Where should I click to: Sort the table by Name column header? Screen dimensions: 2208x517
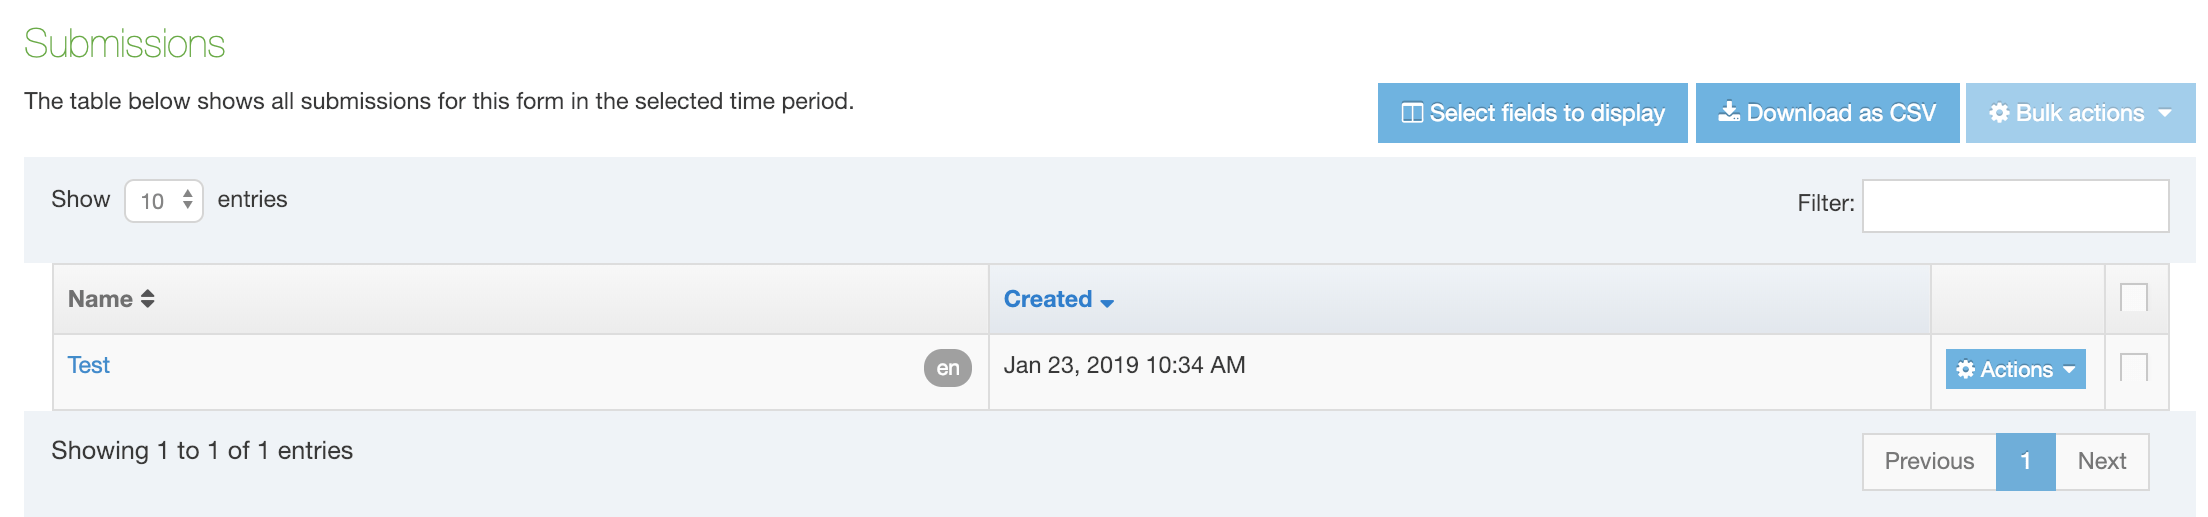pos(100,299)
